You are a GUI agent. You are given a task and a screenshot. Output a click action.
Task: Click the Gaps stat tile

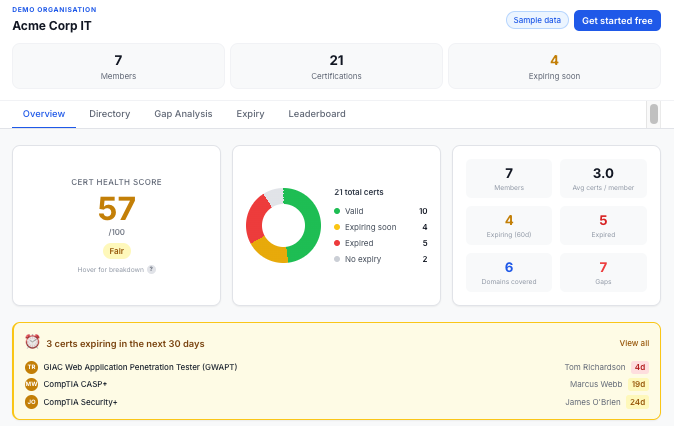pos(603,272)
